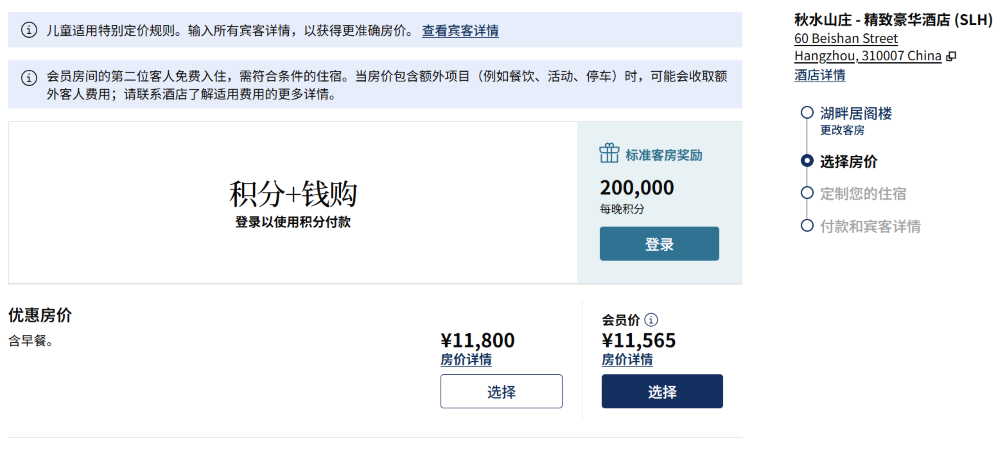This screenshot has height=454, width=1000.
Task: Open 房价详情 under member price ¥11,565
Action: (x=627, y=360)
